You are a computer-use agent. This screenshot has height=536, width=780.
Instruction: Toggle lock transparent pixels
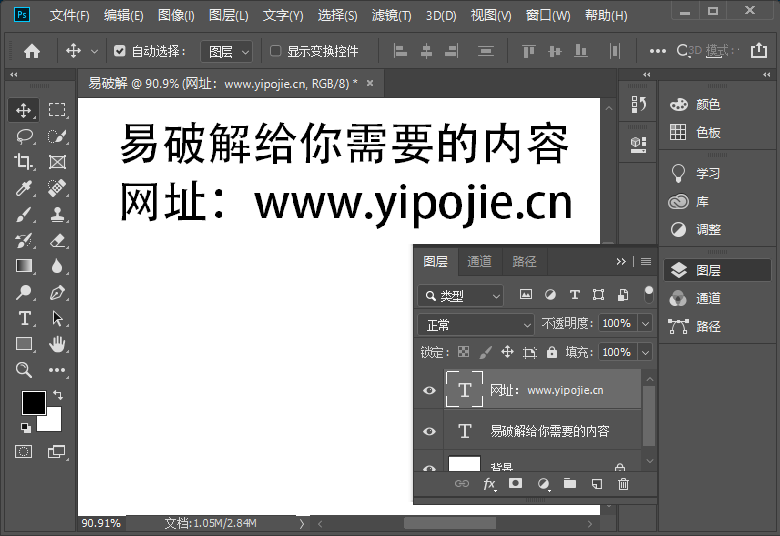(x=463, y=352)
